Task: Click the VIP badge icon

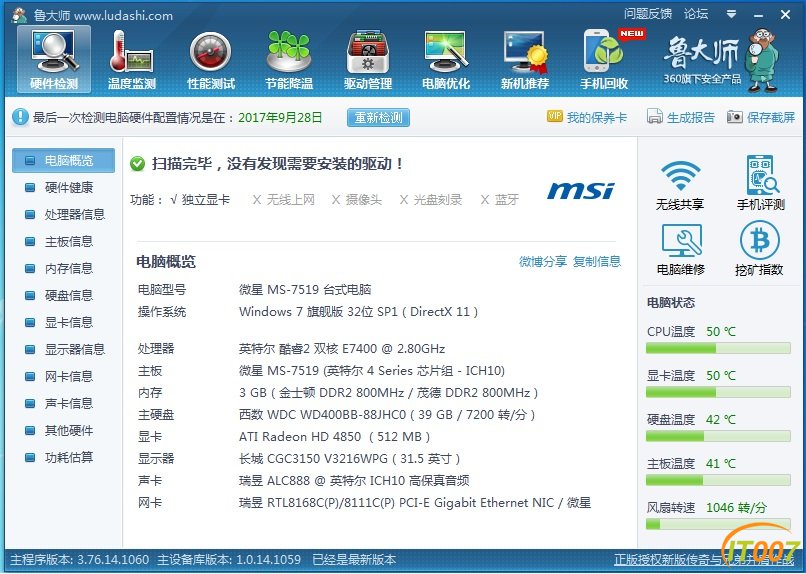Action: [555, 117]
